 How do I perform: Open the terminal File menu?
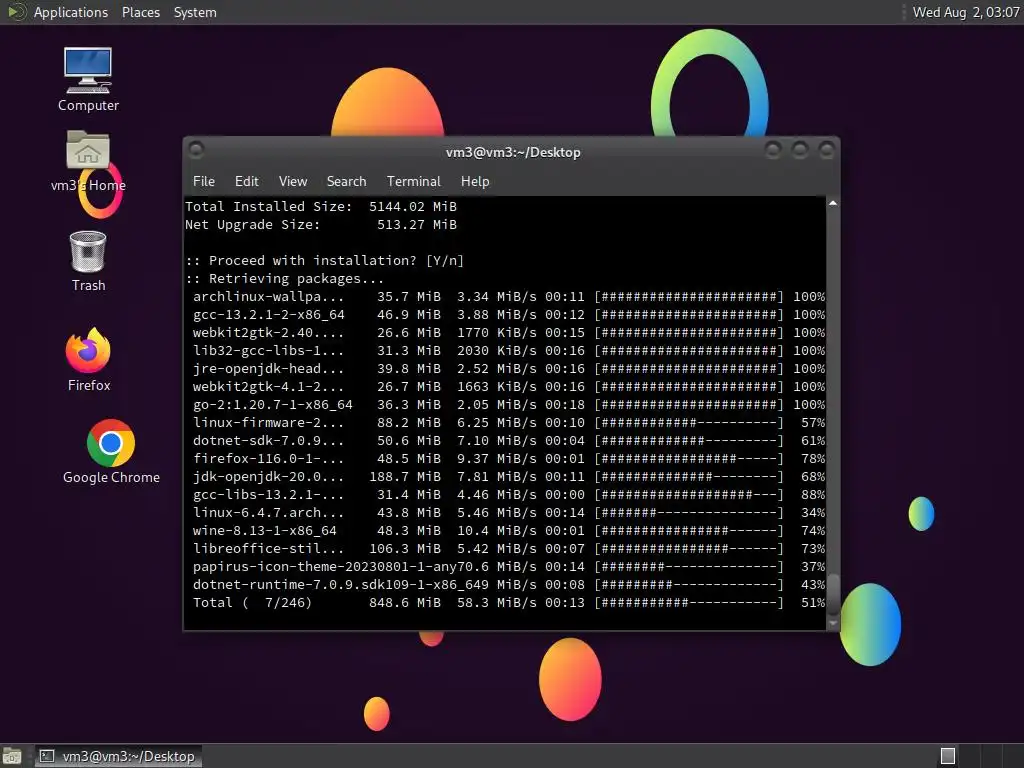(204, 182)
